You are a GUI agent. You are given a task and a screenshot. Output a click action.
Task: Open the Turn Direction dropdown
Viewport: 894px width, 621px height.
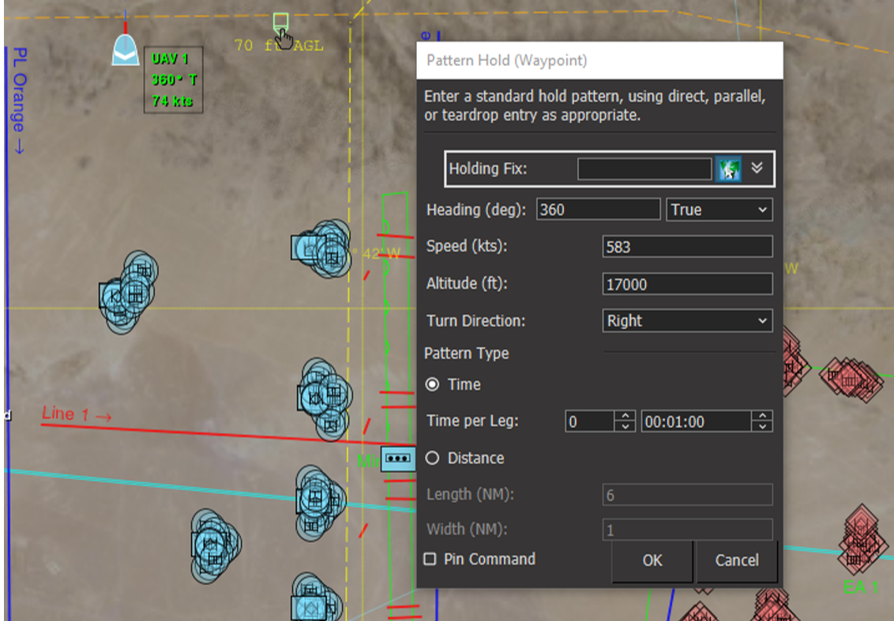[x=687, y=321]
